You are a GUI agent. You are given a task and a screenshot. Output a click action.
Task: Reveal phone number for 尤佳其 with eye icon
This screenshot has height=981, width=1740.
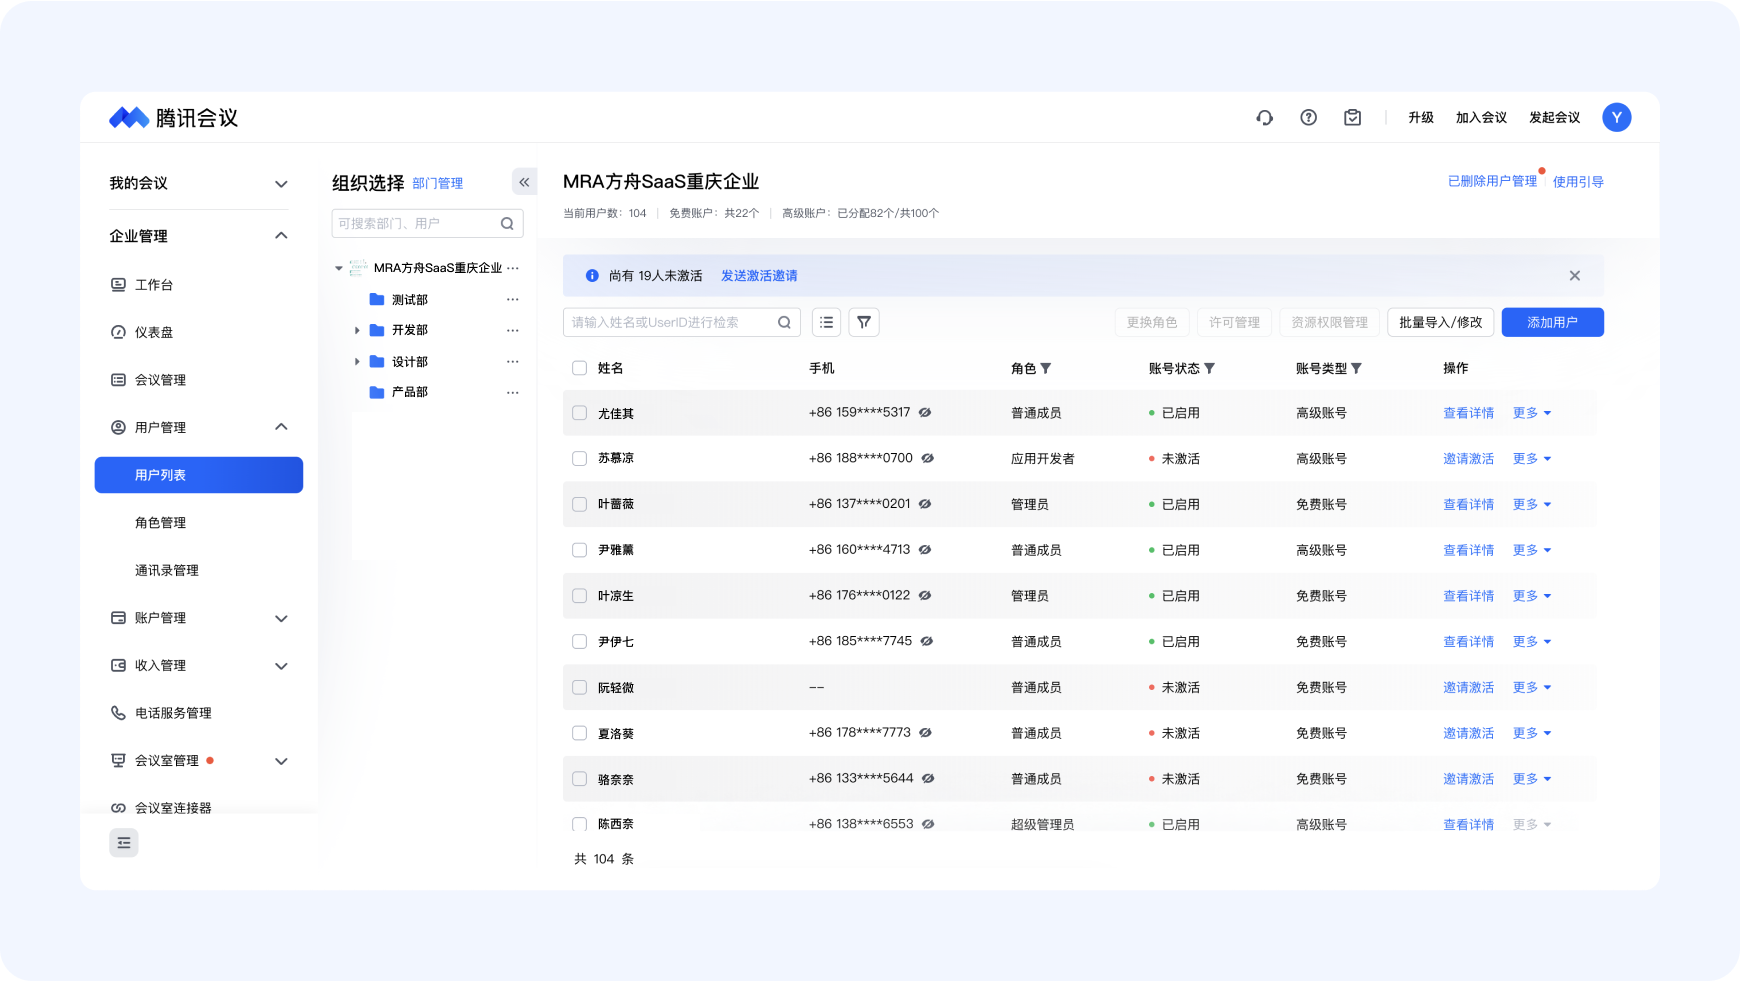[x=925, y=412]
